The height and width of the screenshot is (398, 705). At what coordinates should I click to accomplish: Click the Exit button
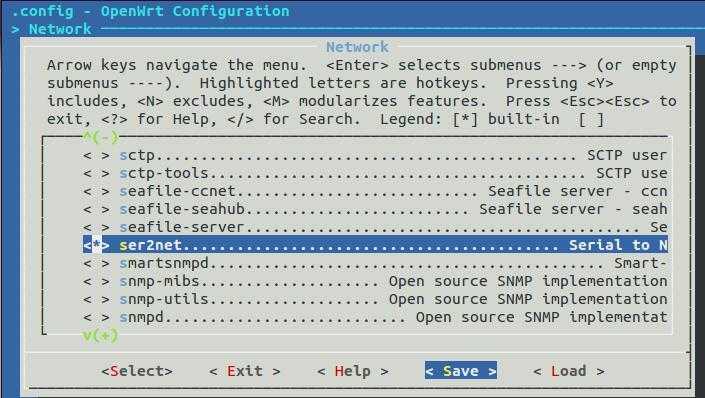point(245,371)
